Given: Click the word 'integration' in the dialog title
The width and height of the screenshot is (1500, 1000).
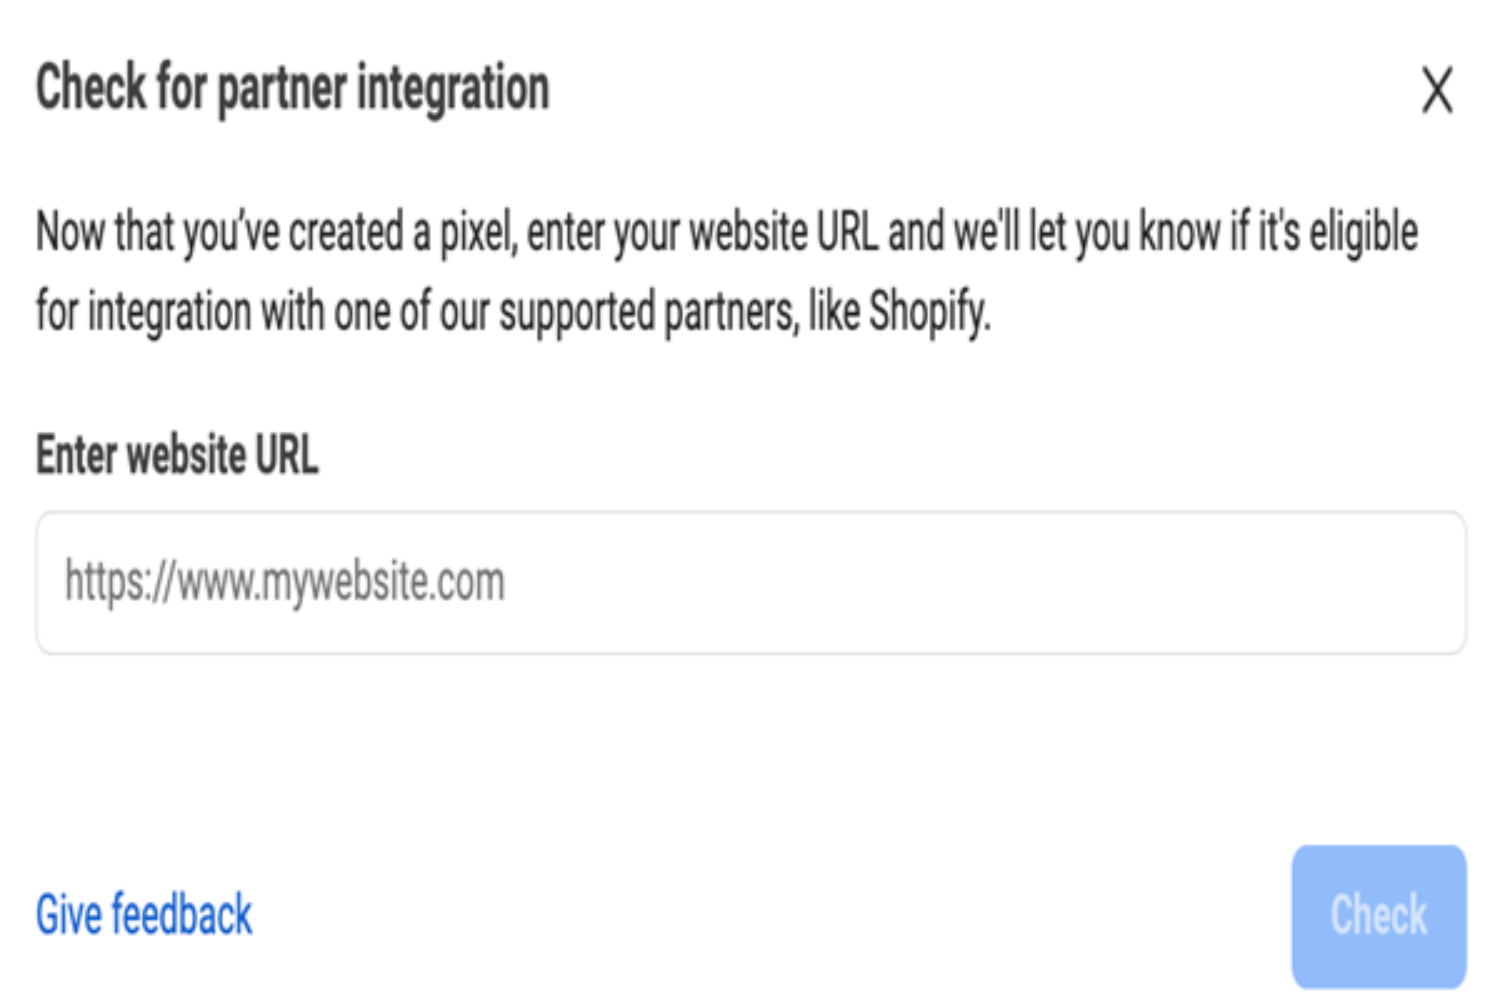Looking at the screenshot, I should (453, 88).
